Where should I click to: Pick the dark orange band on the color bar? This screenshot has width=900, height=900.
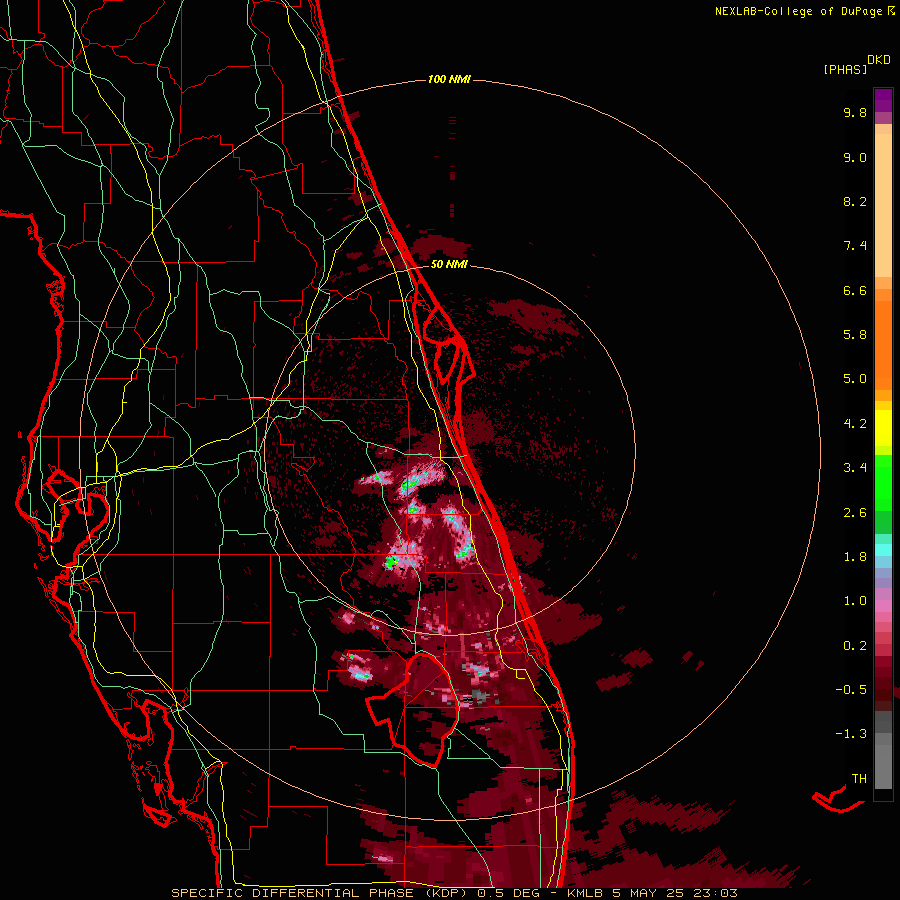coord(883,346)
